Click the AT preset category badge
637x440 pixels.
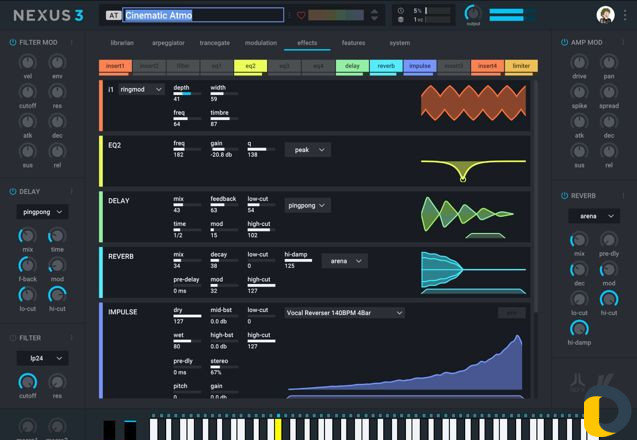click(113, 15)
